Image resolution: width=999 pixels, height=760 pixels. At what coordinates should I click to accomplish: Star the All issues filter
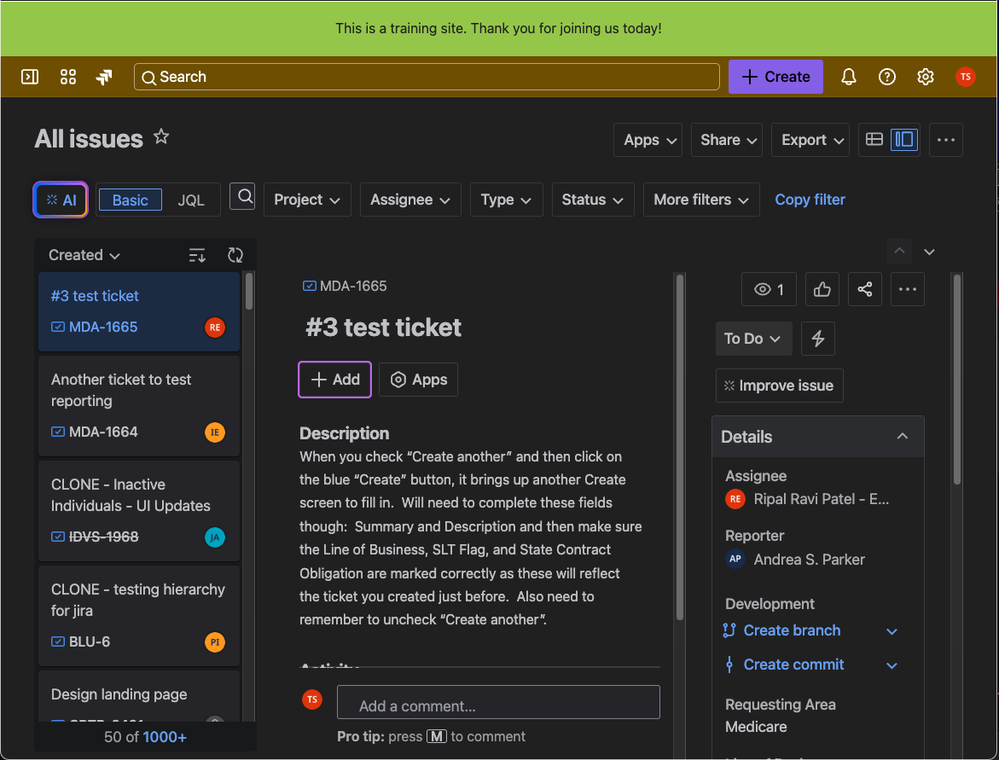(x=161, y=137)
